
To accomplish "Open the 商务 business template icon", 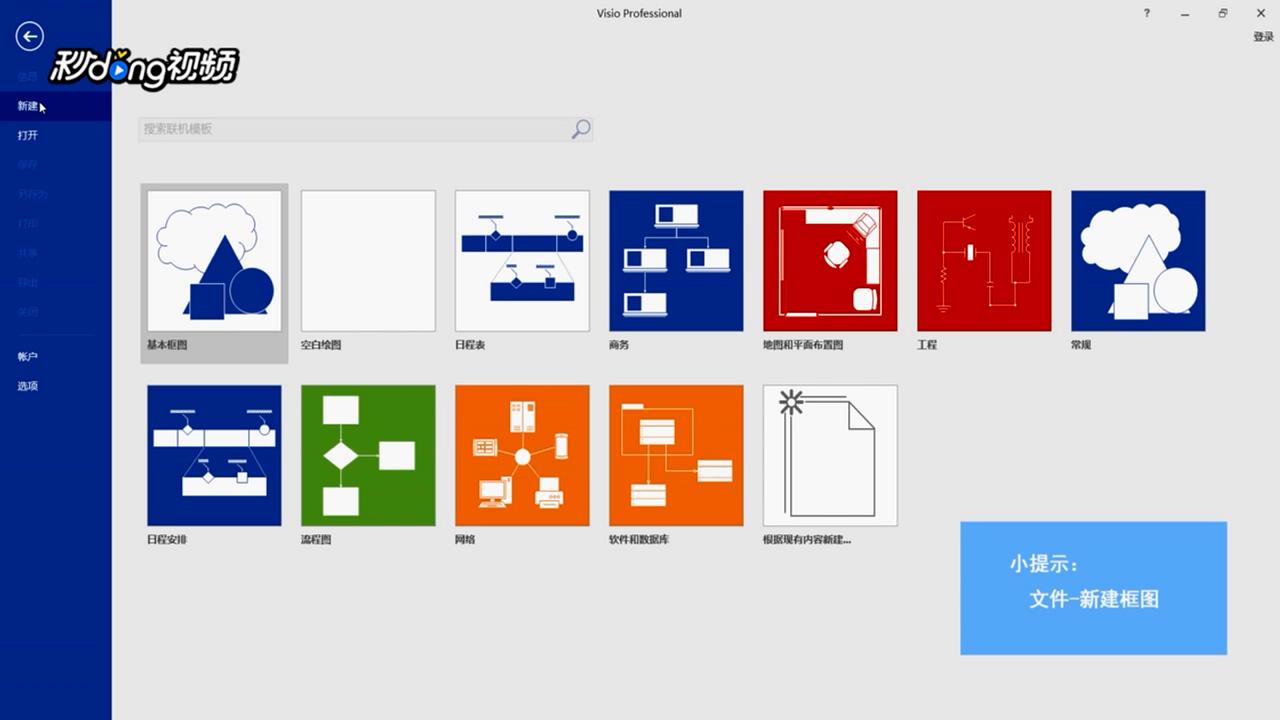I will tap(676, 261).
